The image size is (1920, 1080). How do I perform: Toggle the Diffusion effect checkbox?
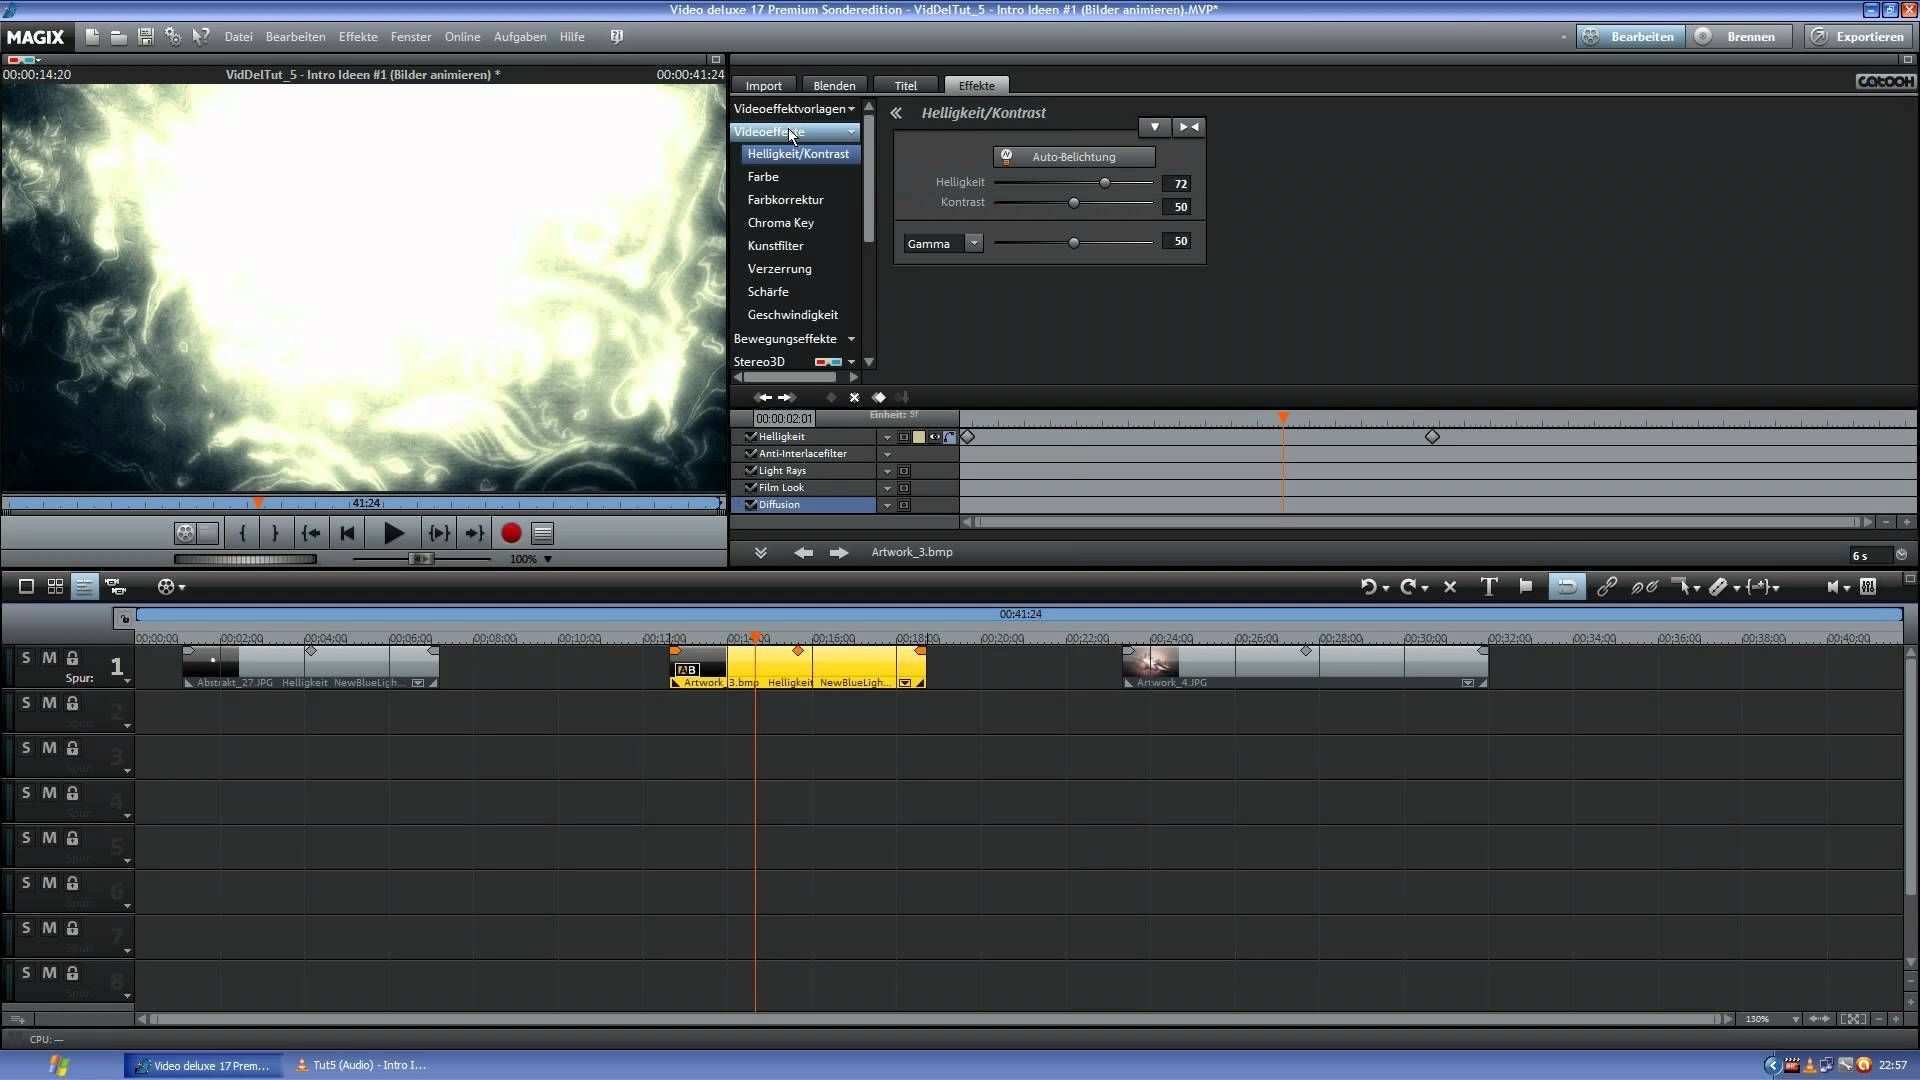click(x=750, y=504)
